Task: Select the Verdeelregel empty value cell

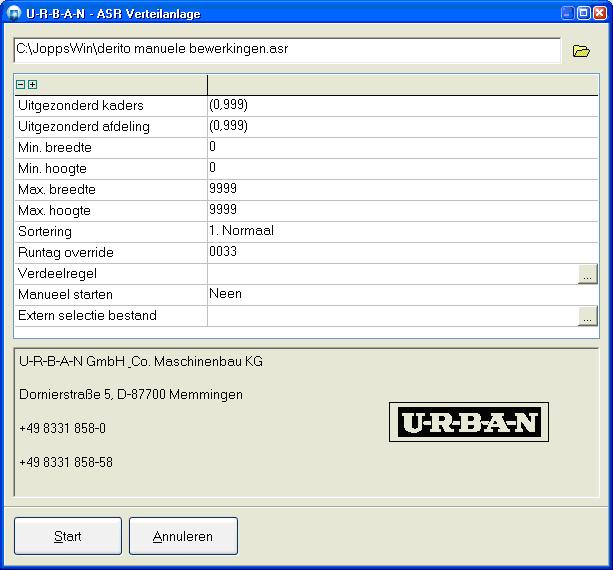Action: [393, 274]
